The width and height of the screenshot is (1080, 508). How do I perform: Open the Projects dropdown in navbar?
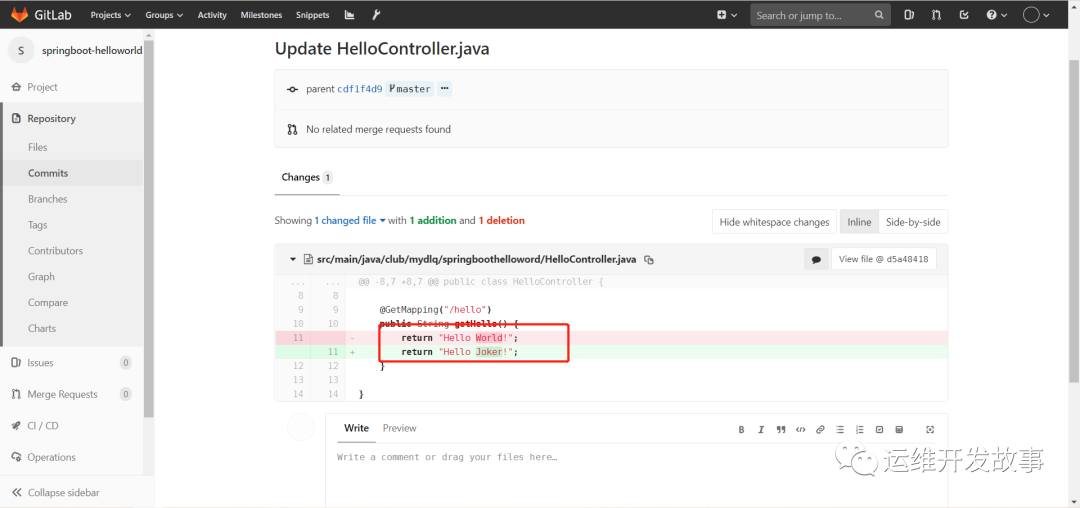[x=110, y=14]
